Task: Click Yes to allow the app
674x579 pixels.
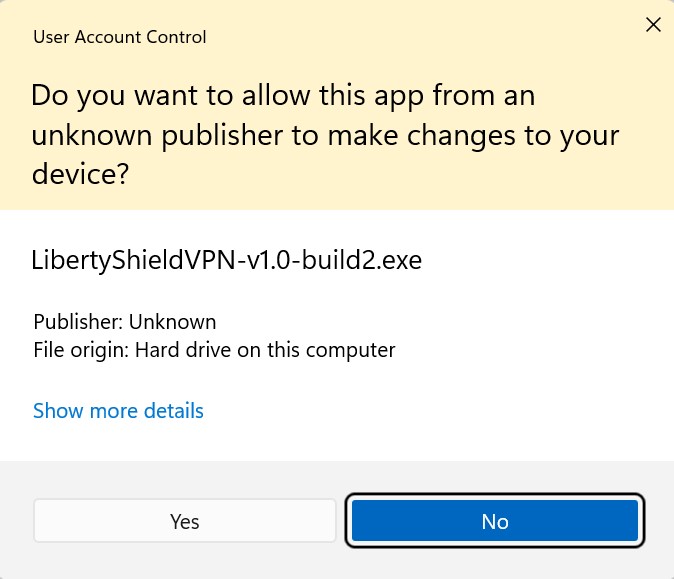Action: (x=184, y=521)
